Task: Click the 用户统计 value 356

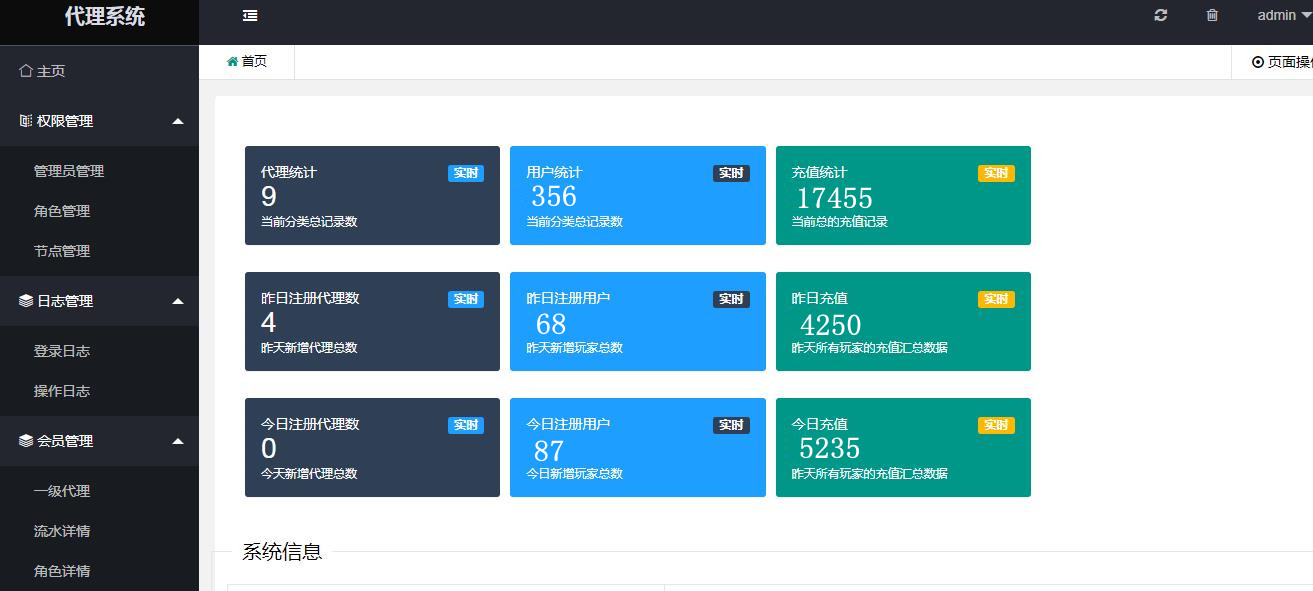Action: [x=554, y=196]
